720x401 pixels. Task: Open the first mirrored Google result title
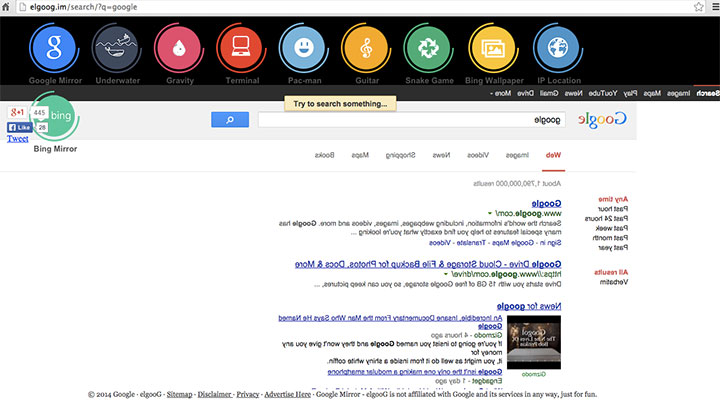(x=546, y=203)
